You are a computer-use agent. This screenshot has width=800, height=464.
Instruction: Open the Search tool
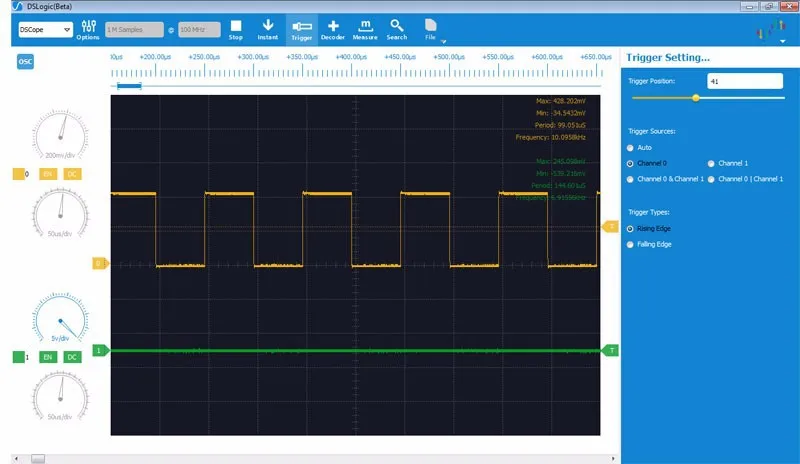coord(396,30)
